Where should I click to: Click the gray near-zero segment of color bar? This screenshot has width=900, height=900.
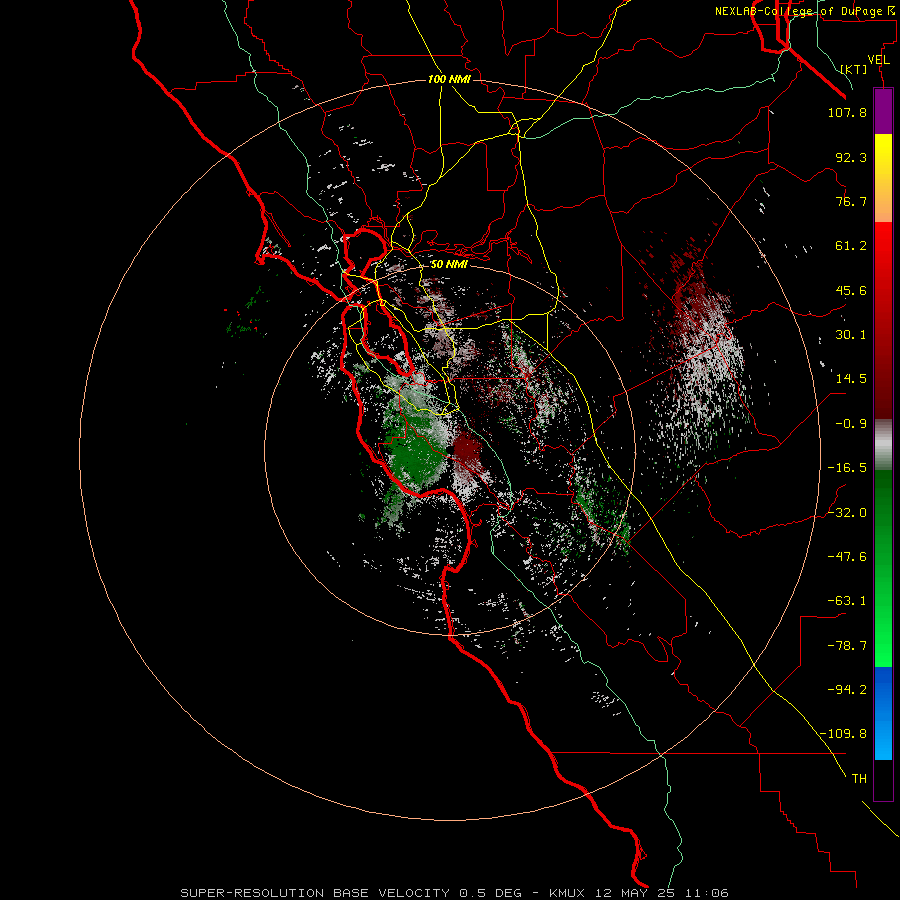[883, 445]
